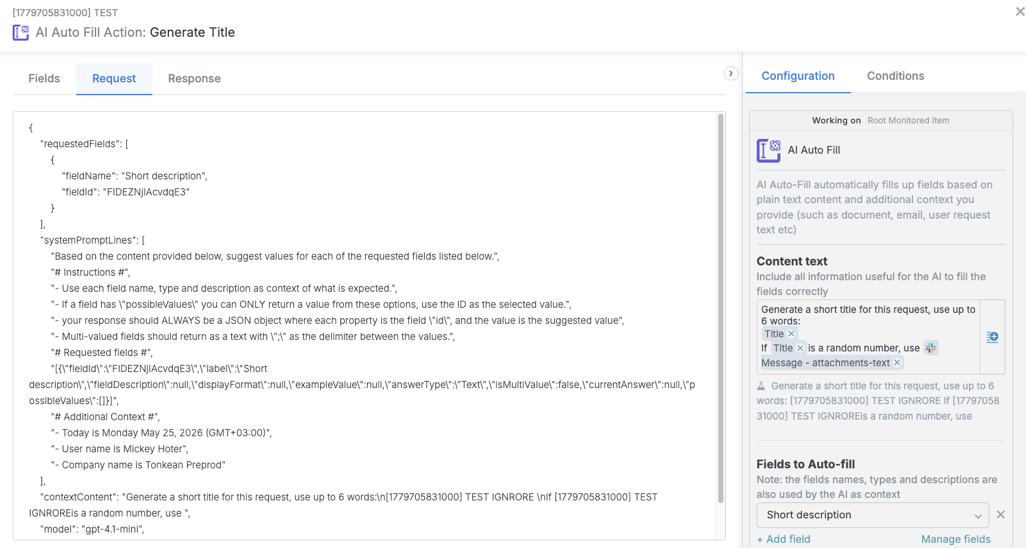Switch to the Conditions tab
This screenshot has width=1026, height=548.
[895, 76]
